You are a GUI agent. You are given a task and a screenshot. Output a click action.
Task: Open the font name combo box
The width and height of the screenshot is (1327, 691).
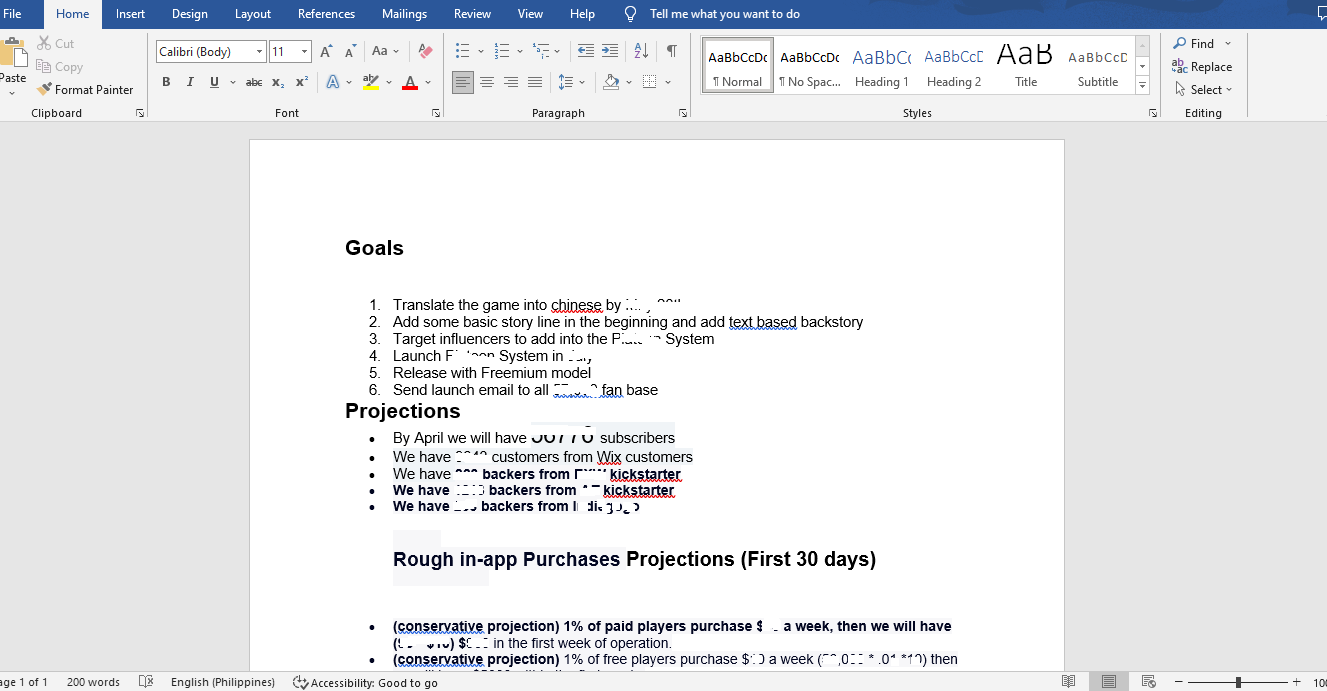click(x=211, y=51)
